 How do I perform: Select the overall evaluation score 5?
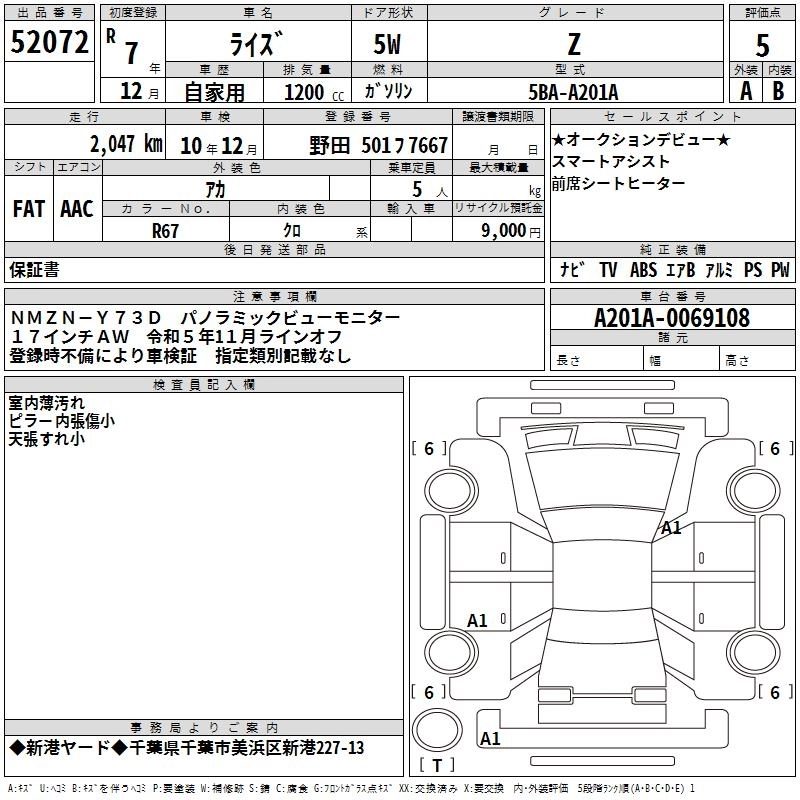coord(762,45)
